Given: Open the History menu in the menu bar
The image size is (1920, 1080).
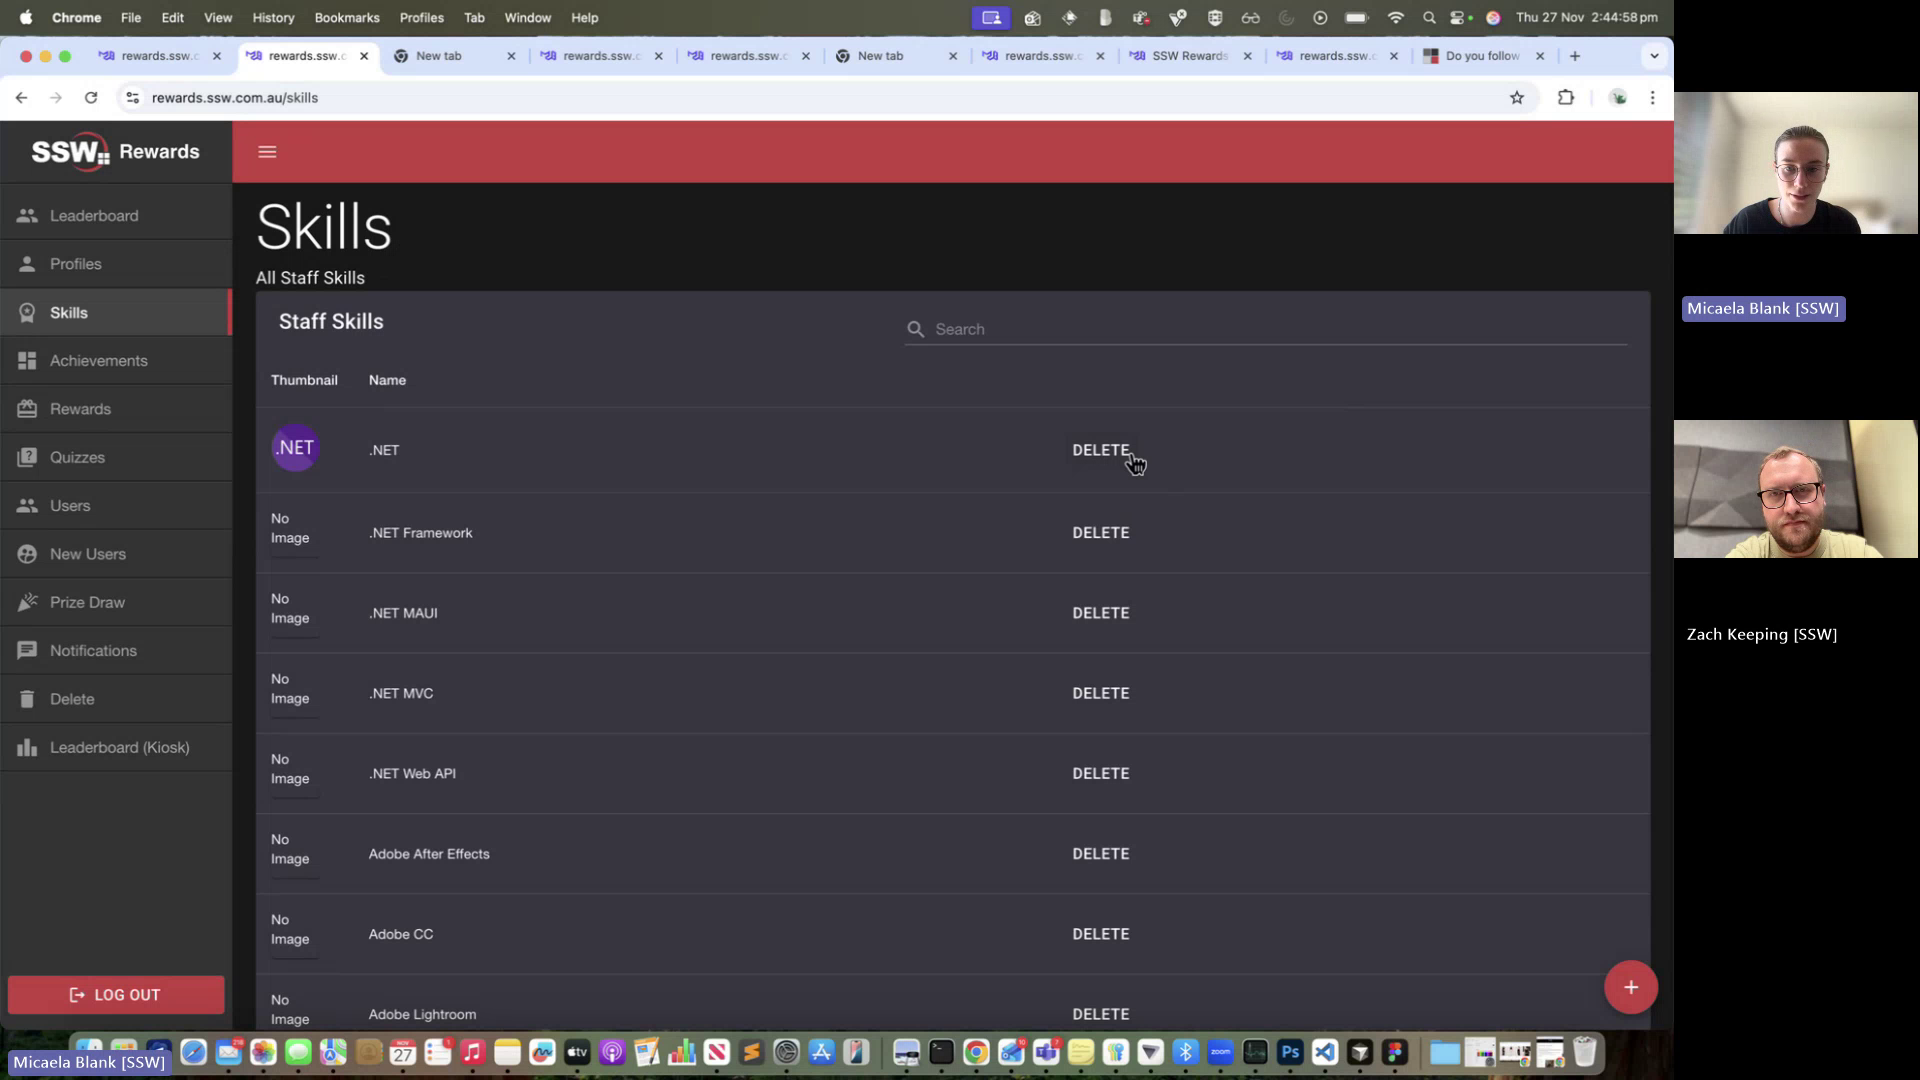Looking at the screenshot, I should coord(272,17).
